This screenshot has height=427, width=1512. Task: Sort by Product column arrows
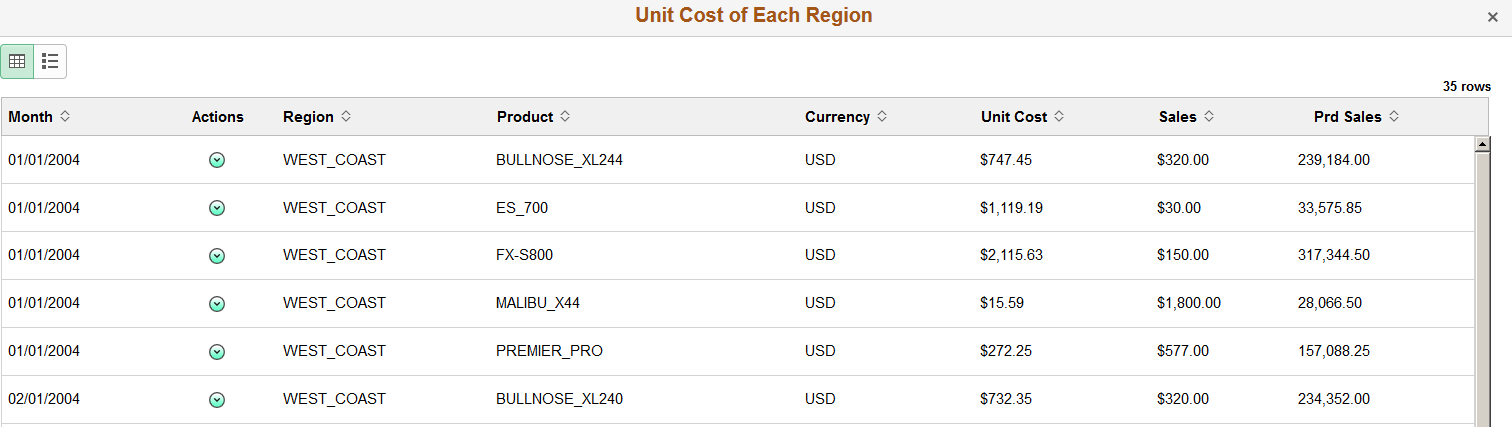pos(565,117)
